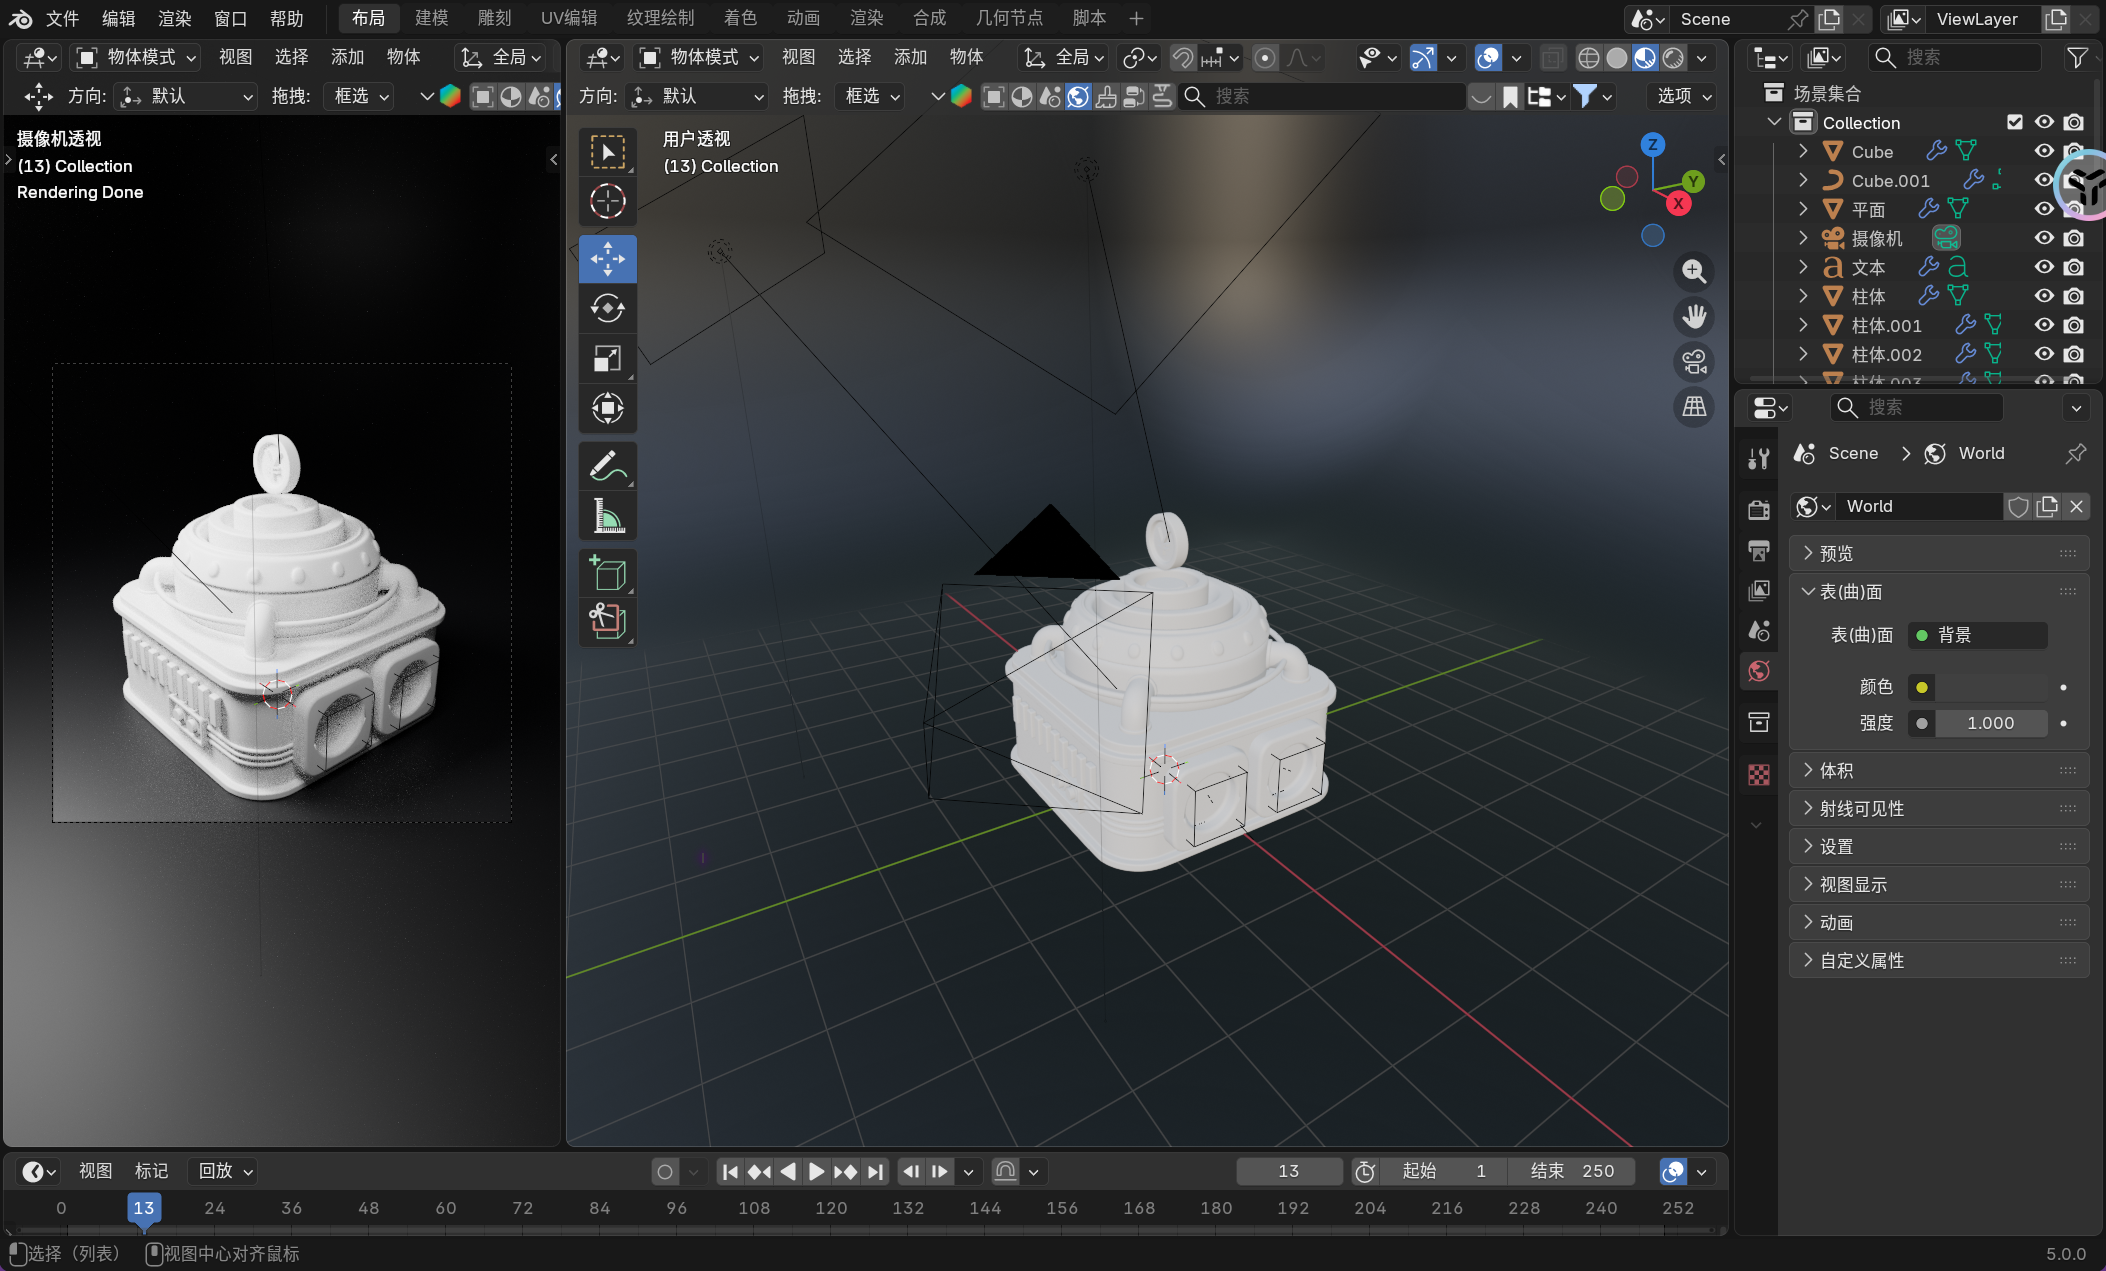The width and height of the screenshot is (2106, 1271).
Task: Open the 渲染 menu in top bar
Action: (x=174, y=18)
